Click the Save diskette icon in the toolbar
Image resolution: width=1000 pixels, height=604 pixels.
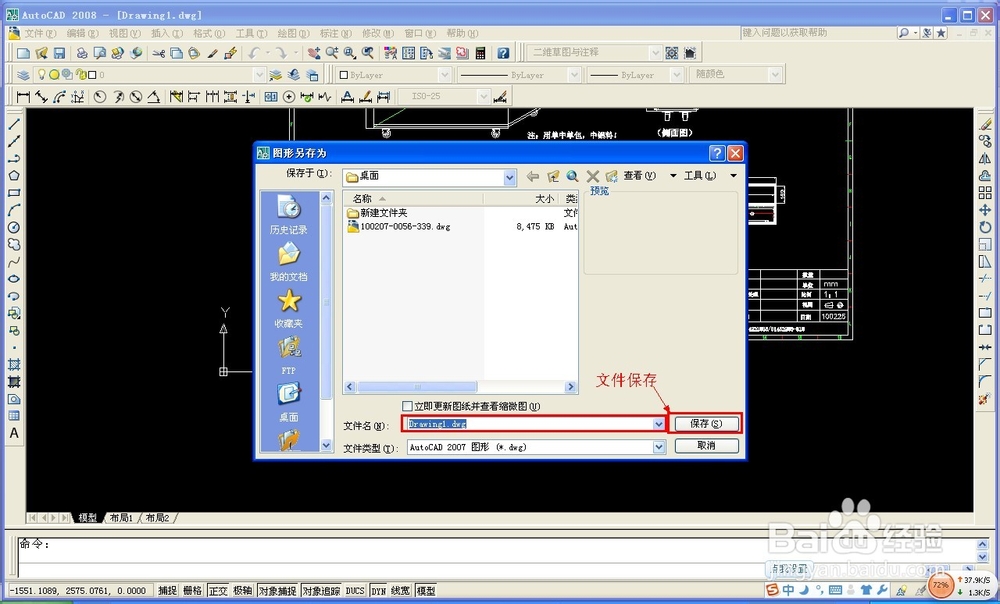click(59, 53)
